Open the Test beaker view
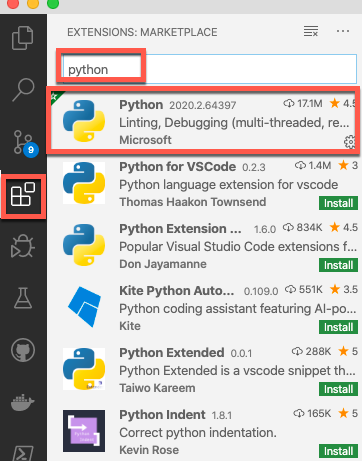This screenshot has width=362, height=461. point(23,298)
